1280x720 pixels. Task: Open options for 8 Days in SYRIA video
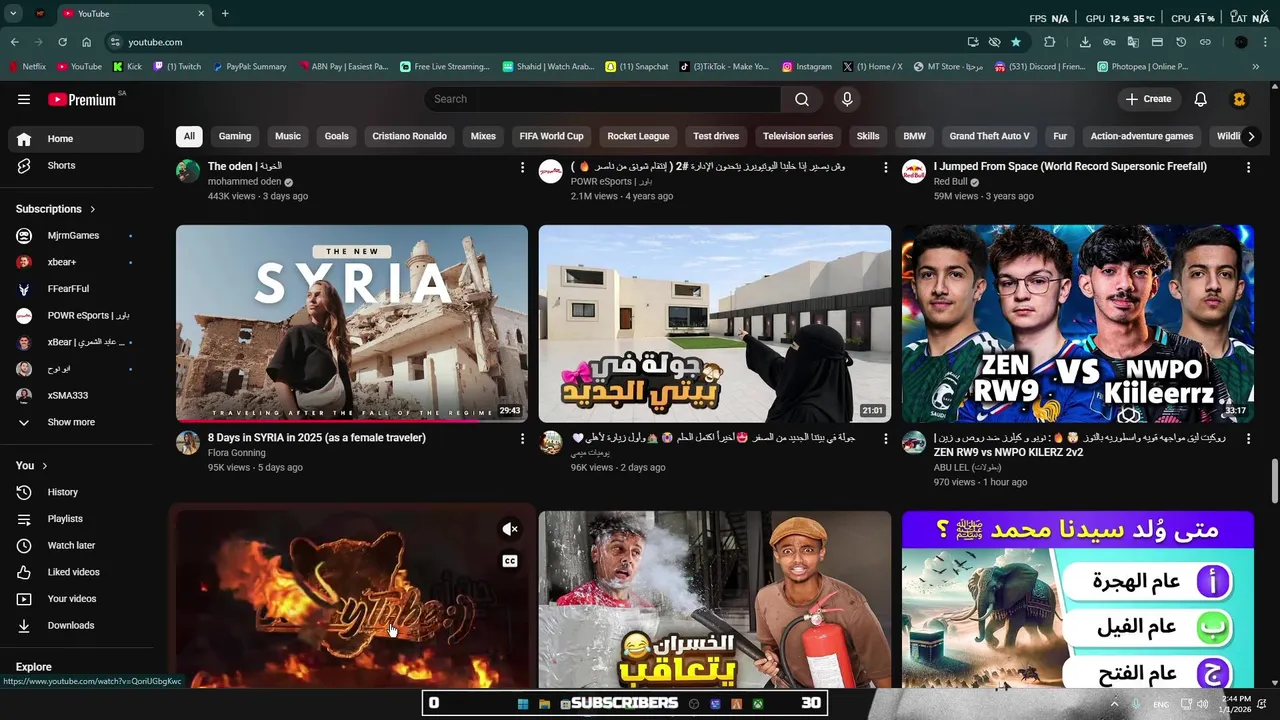point(522,438)
